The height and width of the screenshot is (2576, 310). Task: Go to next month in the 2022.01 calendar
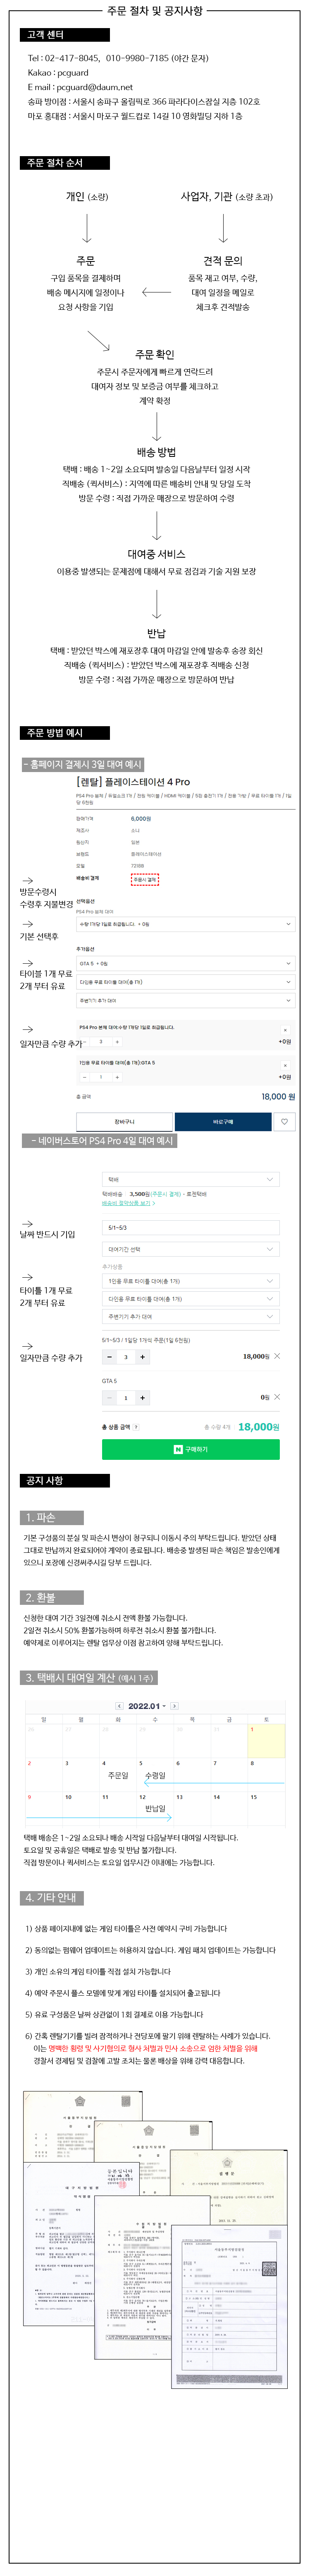(175, 1706)
